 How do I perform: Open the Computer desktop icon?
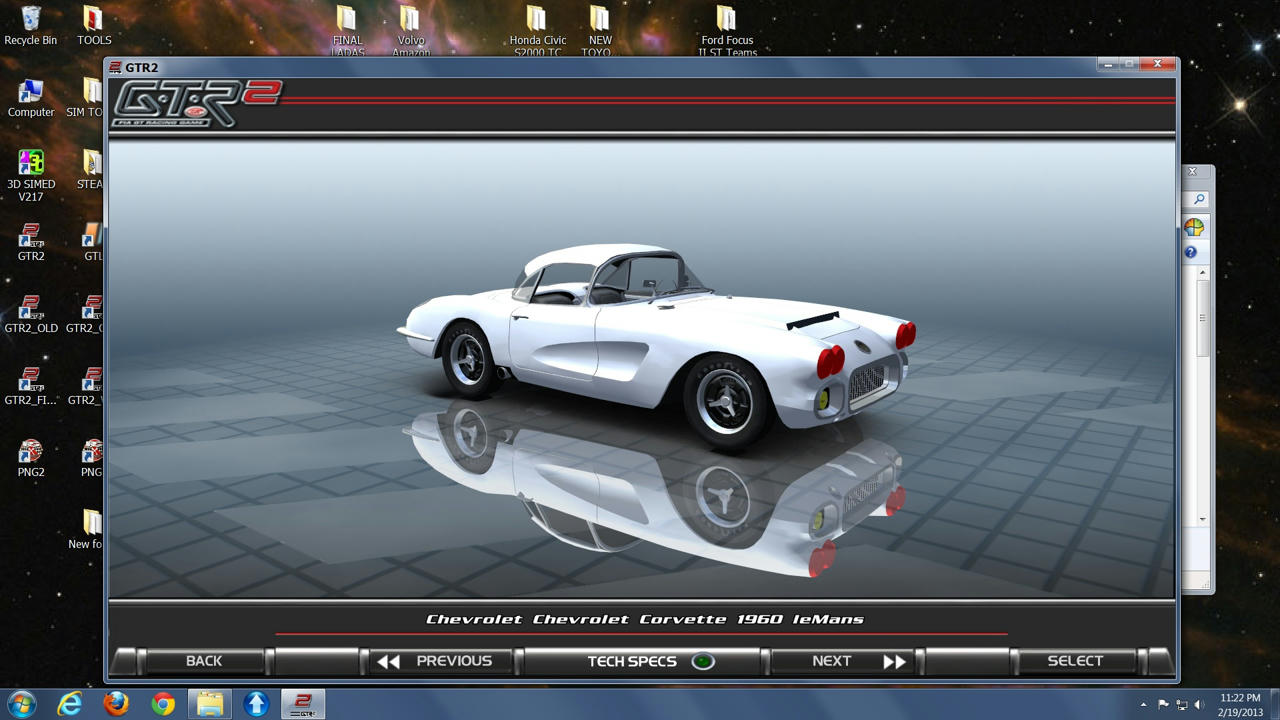point(30,98)
